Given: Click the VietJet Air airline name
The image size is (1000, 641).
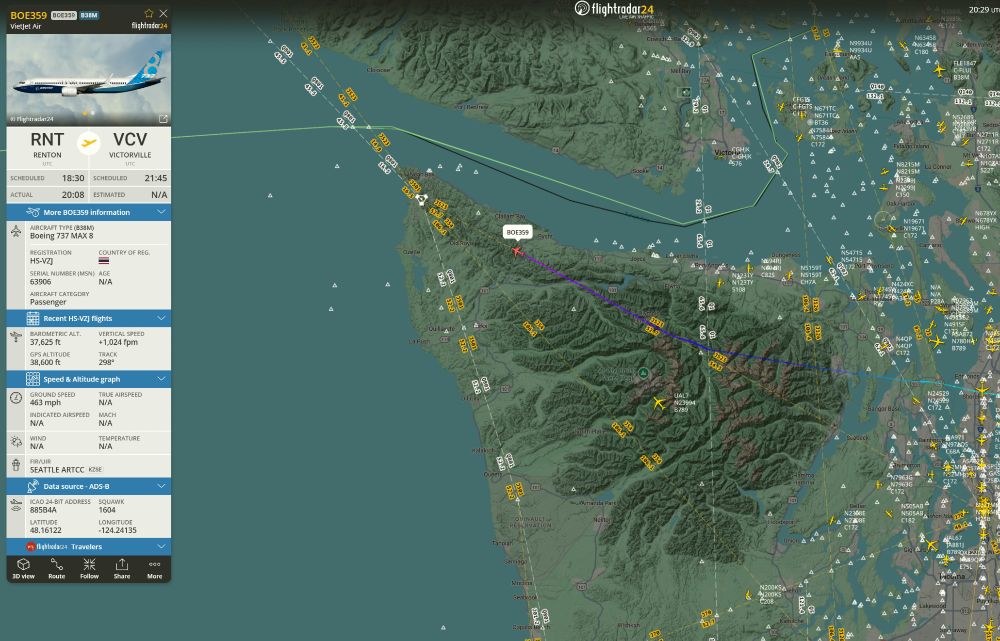Looking at the screenshot, I should pos(26,27).
